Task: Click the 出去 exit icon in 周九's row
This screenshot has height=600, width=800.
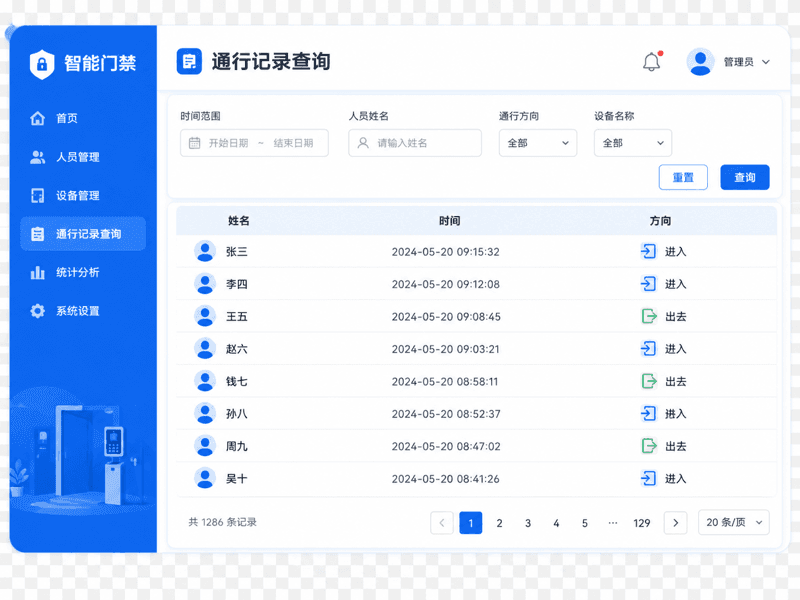Action: (x=648, y=446)
